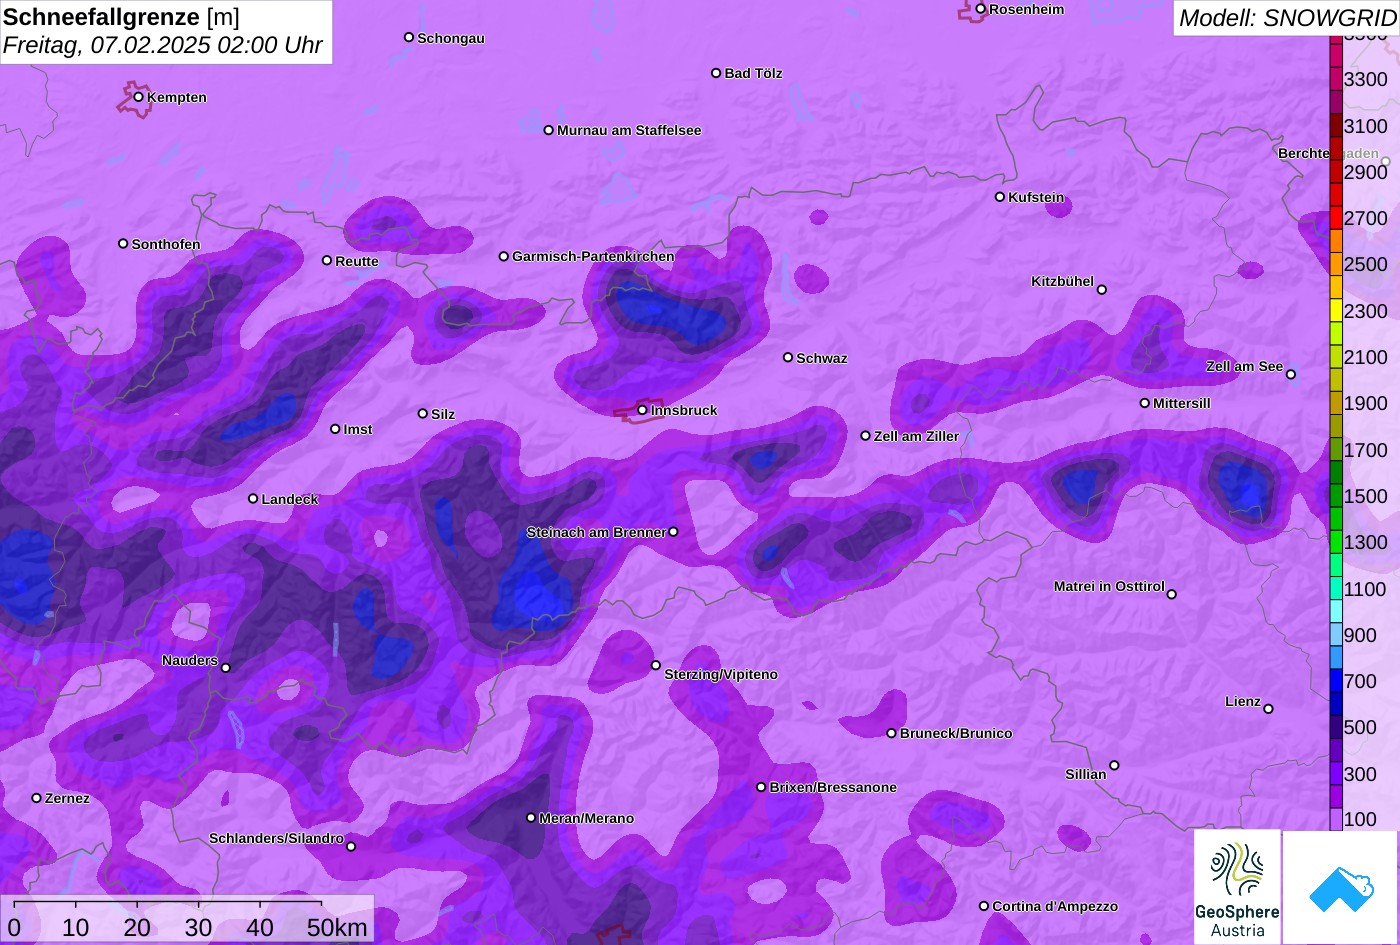Click the 100 m legend color swatch
This screenshot has height=945, width=1400.
[x=1336, y=819]
